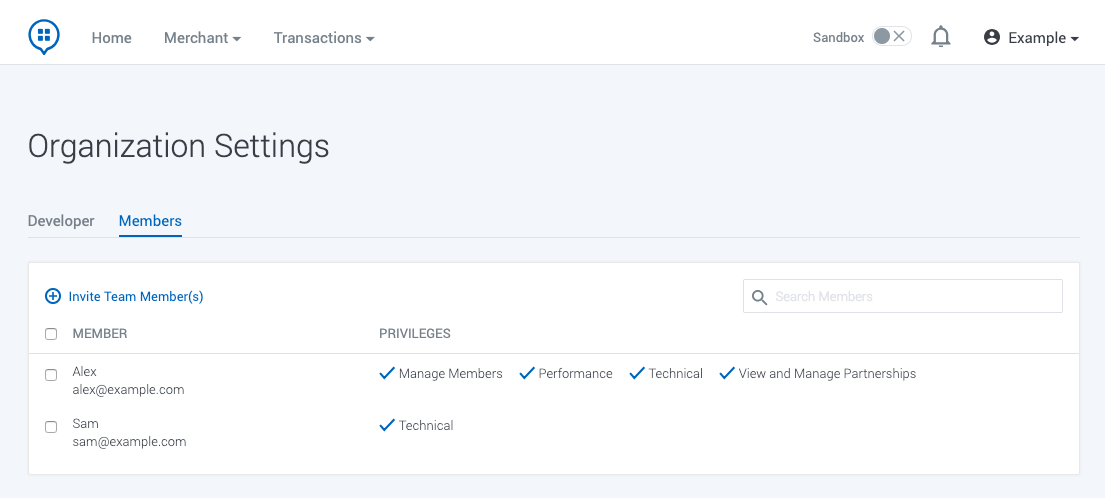Click the blue app logo icon
This screenshot has width=1105, height=498.
[x=44, y=37]
